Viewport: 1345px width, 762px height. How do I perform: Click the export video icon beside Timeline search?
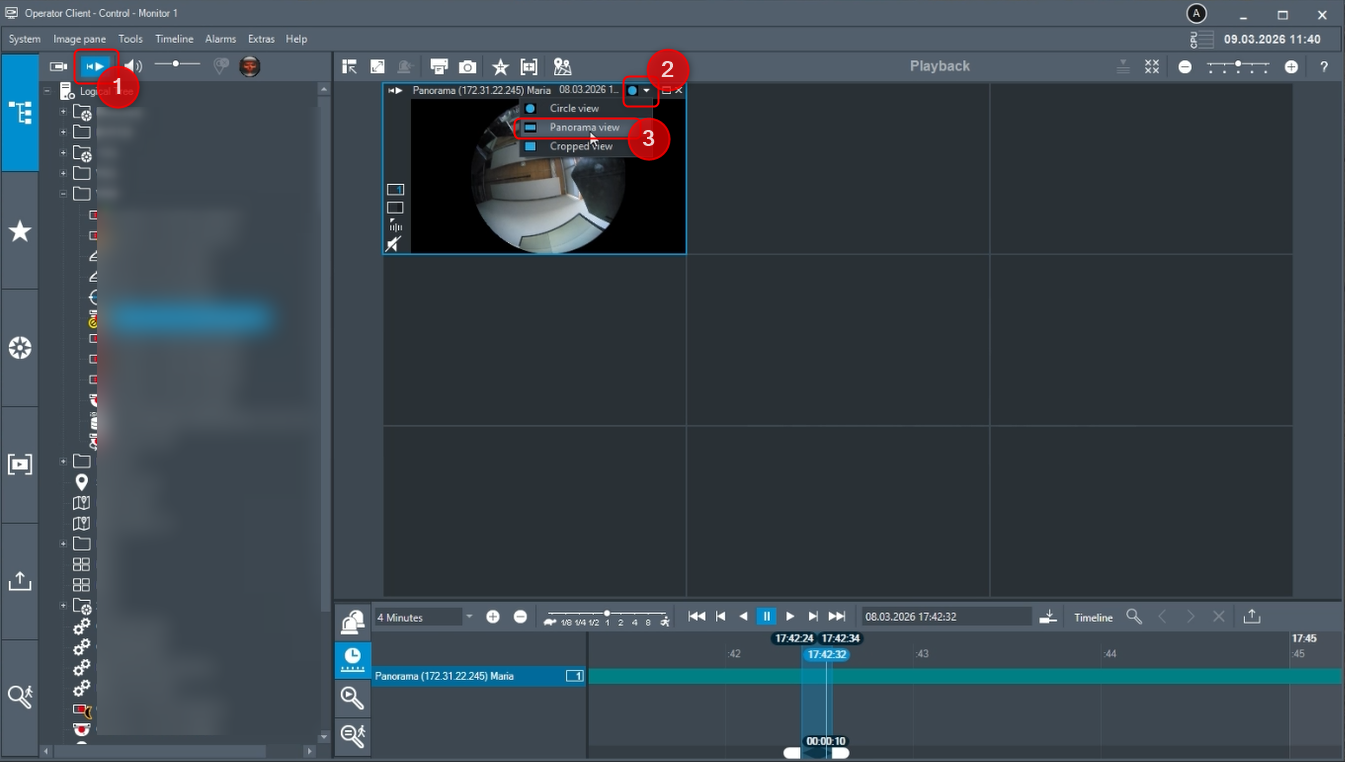[x=1252, y=617]
